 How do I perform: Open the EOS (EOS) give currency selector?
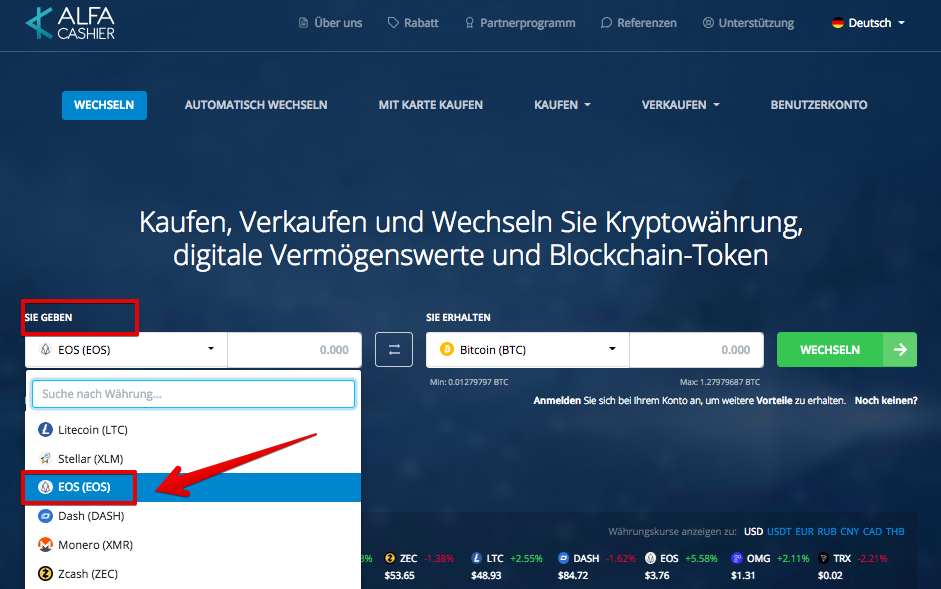tap(127, 349)
